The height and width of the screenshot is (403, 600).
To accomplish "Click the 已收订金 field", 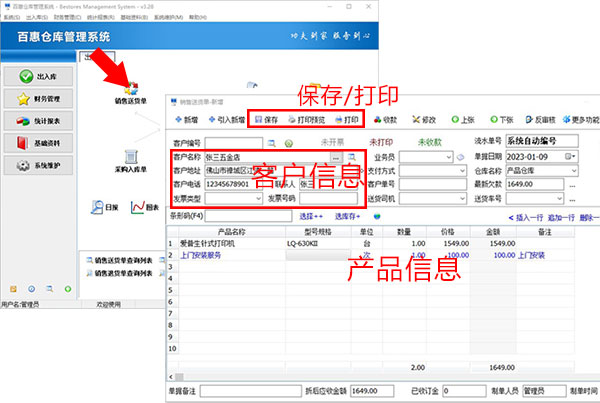I will [x=464, y=391].
